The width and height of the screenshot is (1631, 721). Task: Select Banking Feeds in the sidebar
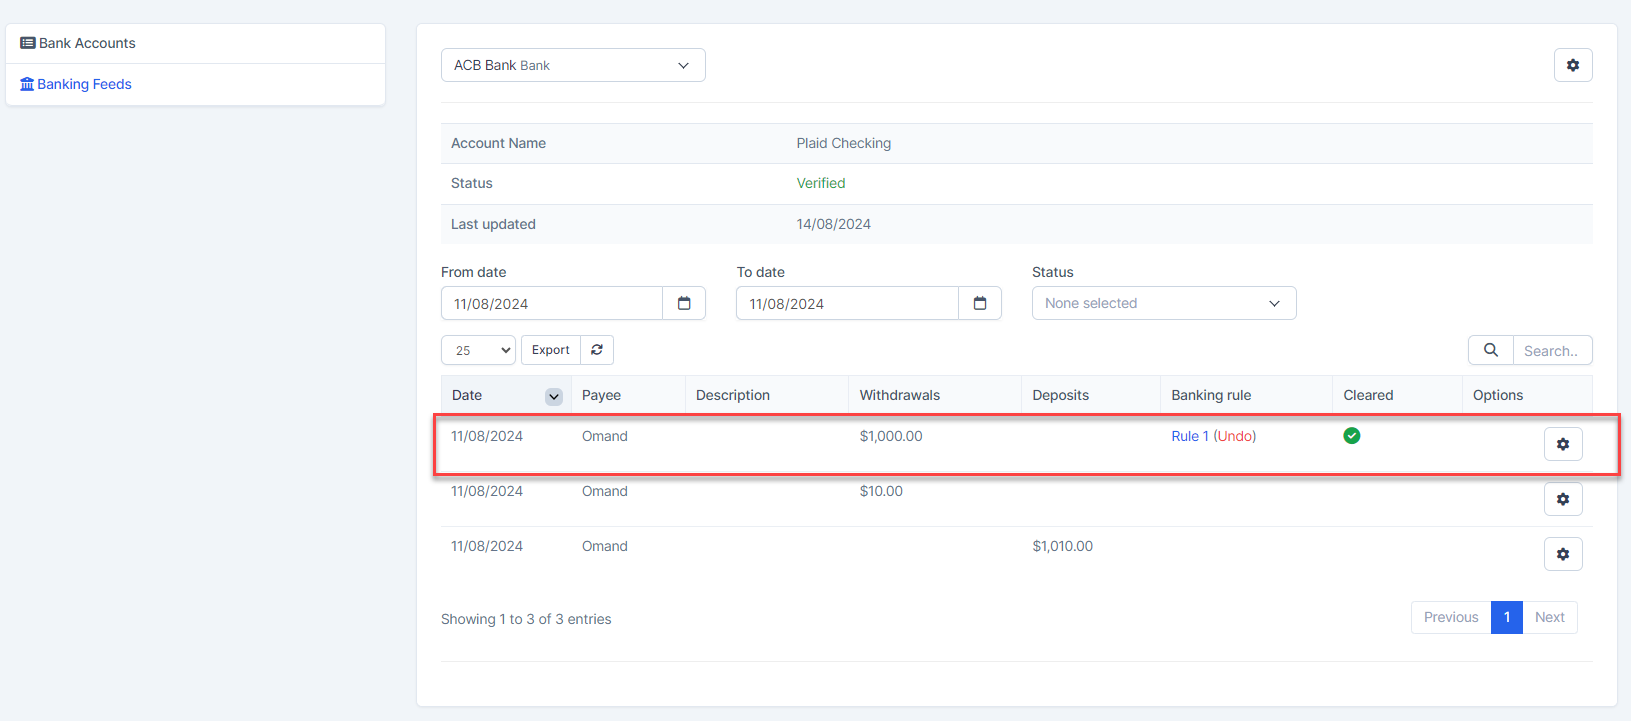click(84, 84)
